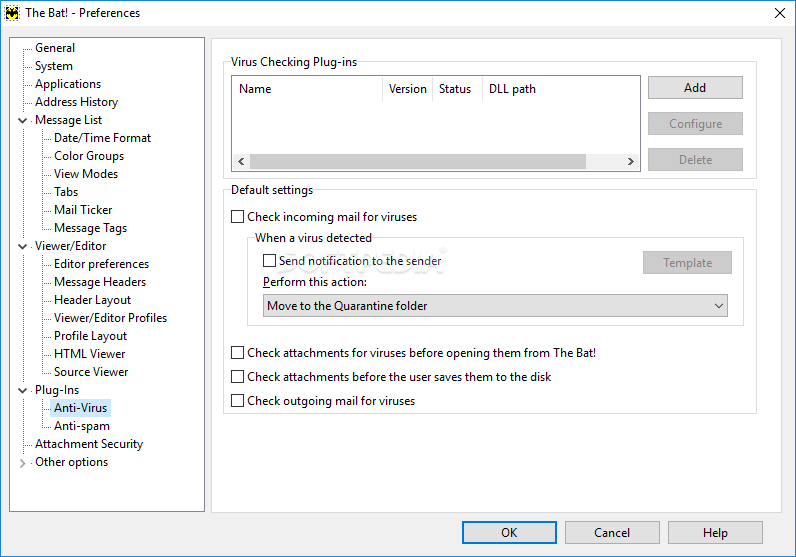
Task: Click the Delete plug-in button
Action: point(695,160)
